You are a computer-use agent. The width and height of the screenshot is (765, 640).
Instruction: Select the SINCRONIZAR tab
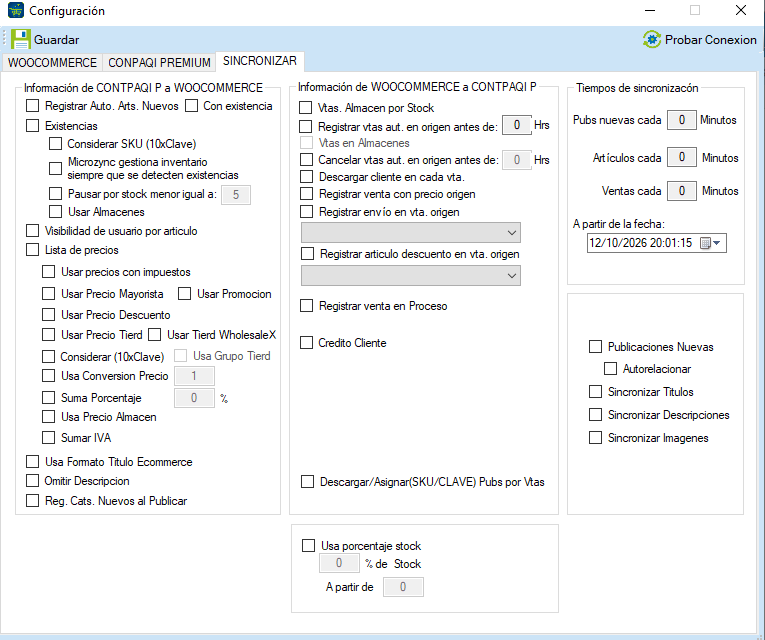[x=260, y=61]
